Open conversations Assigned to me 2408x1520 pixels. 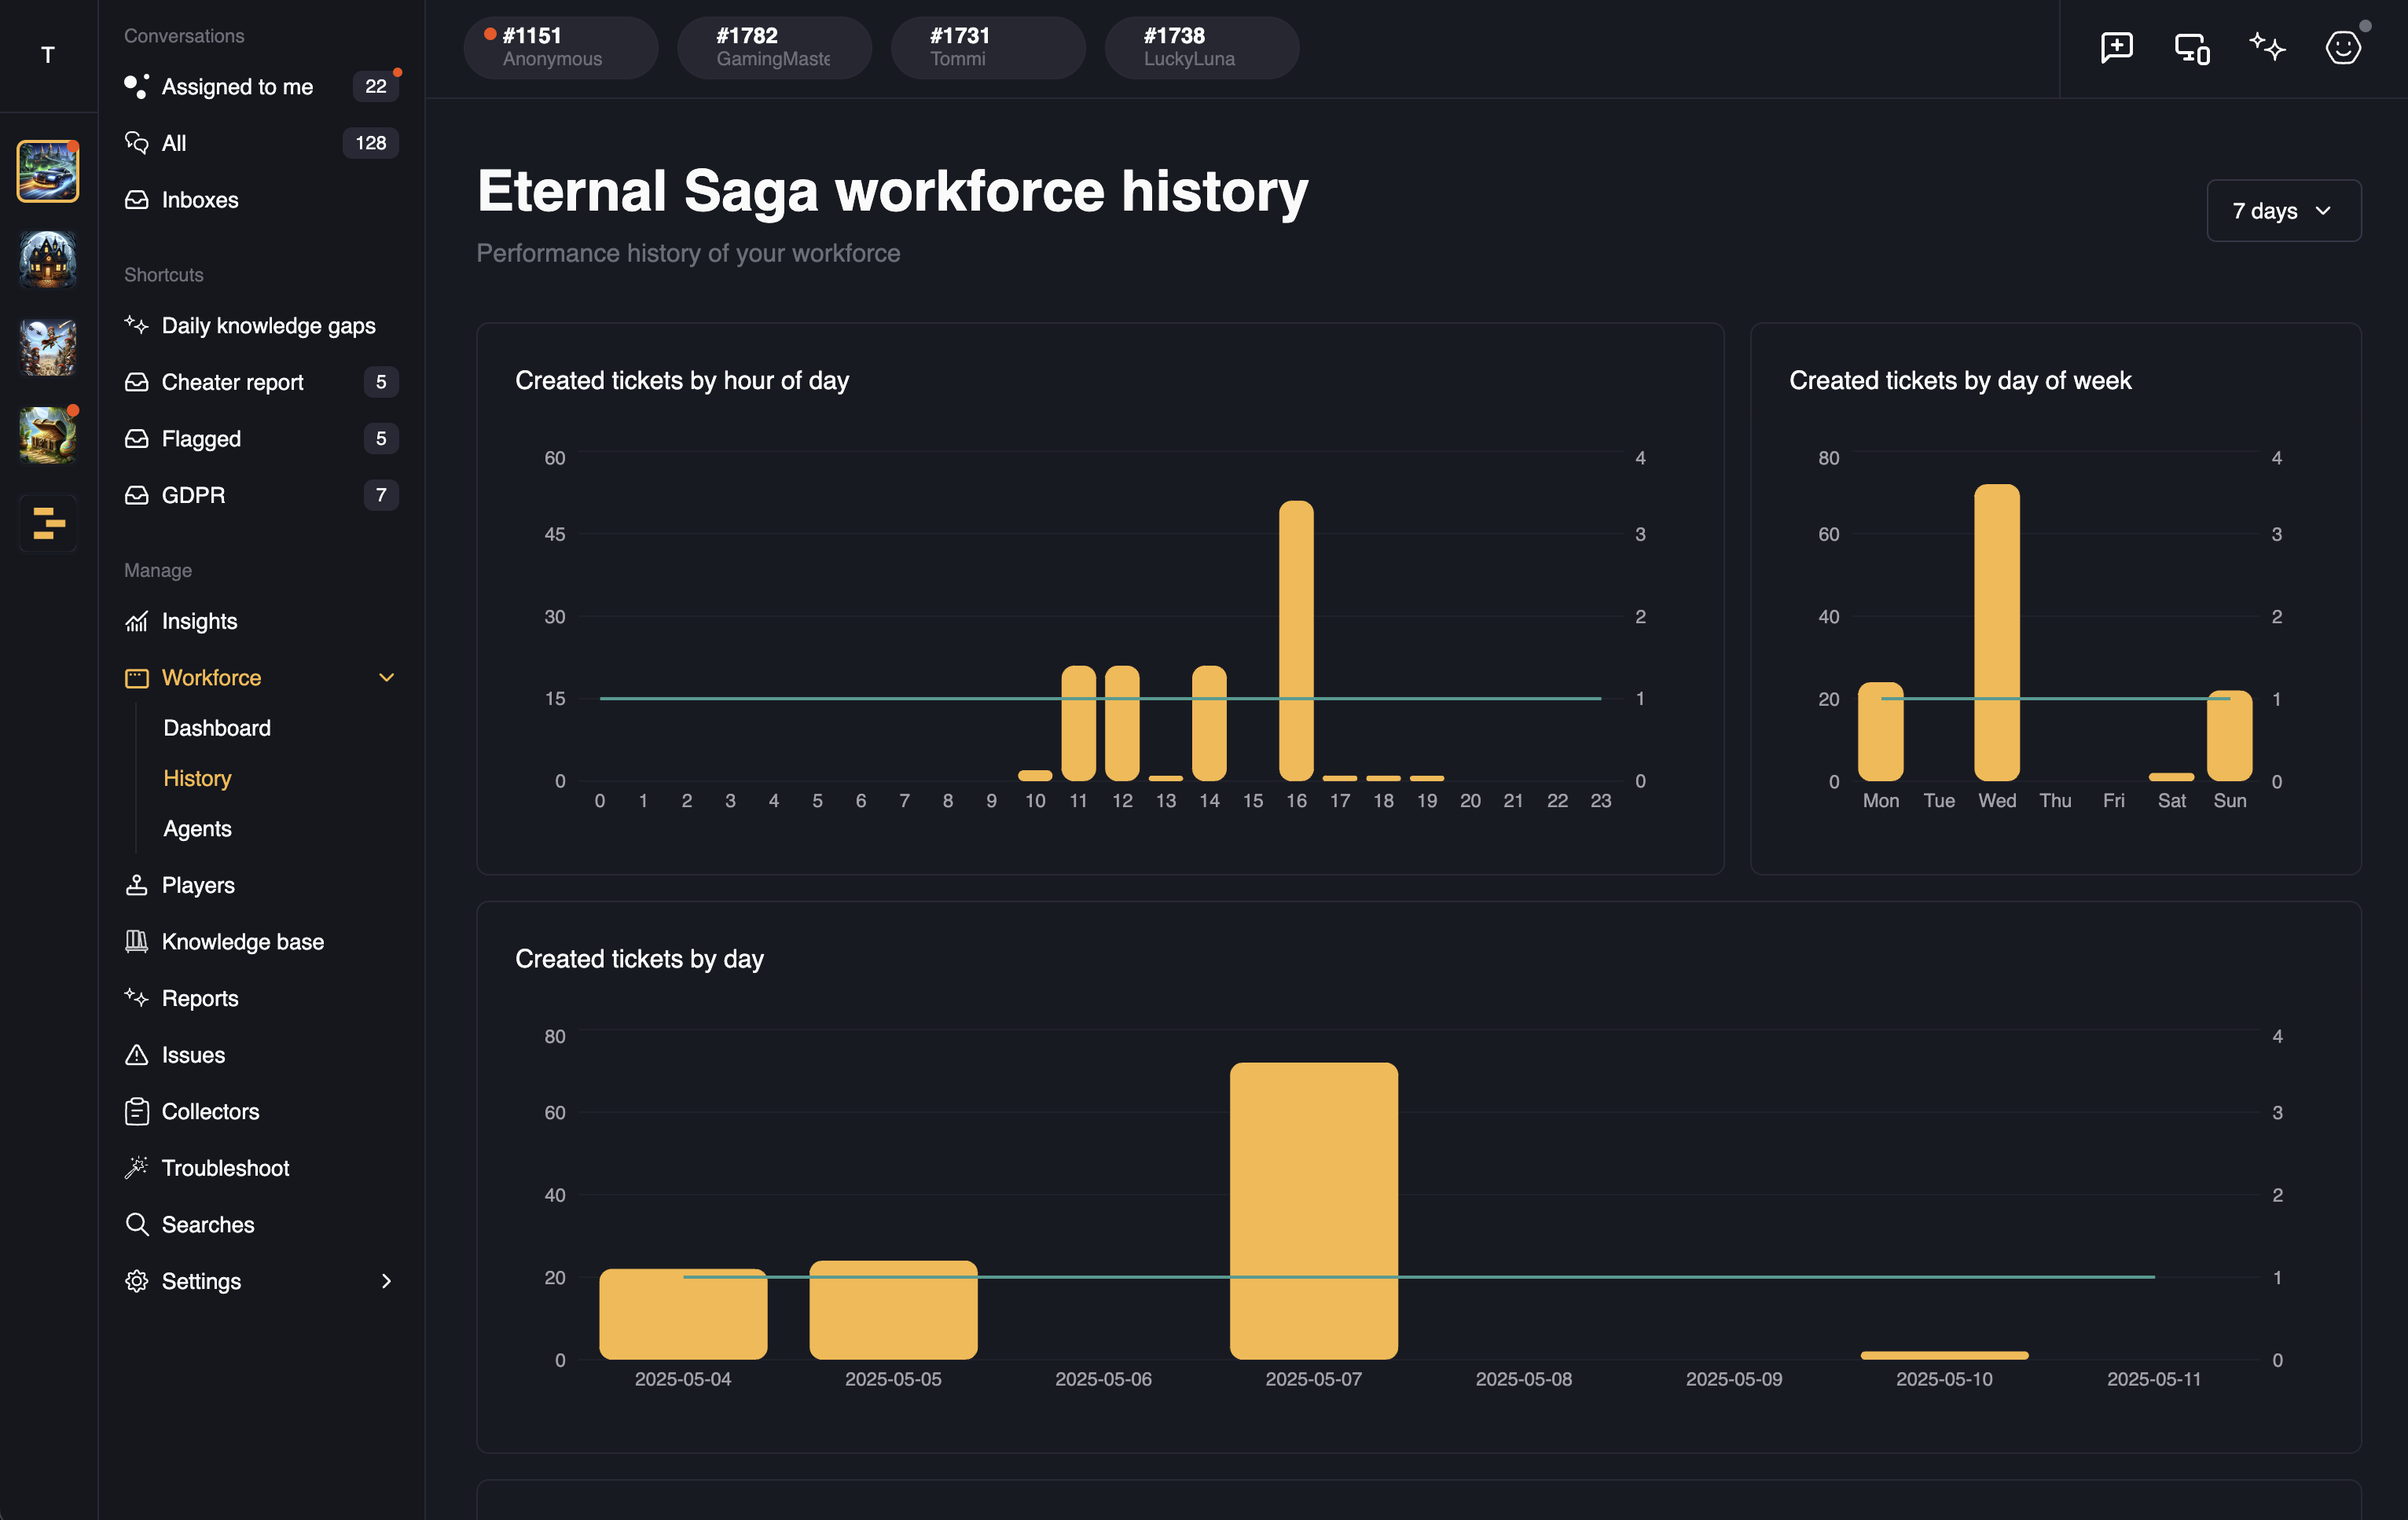tap(237, 86)
